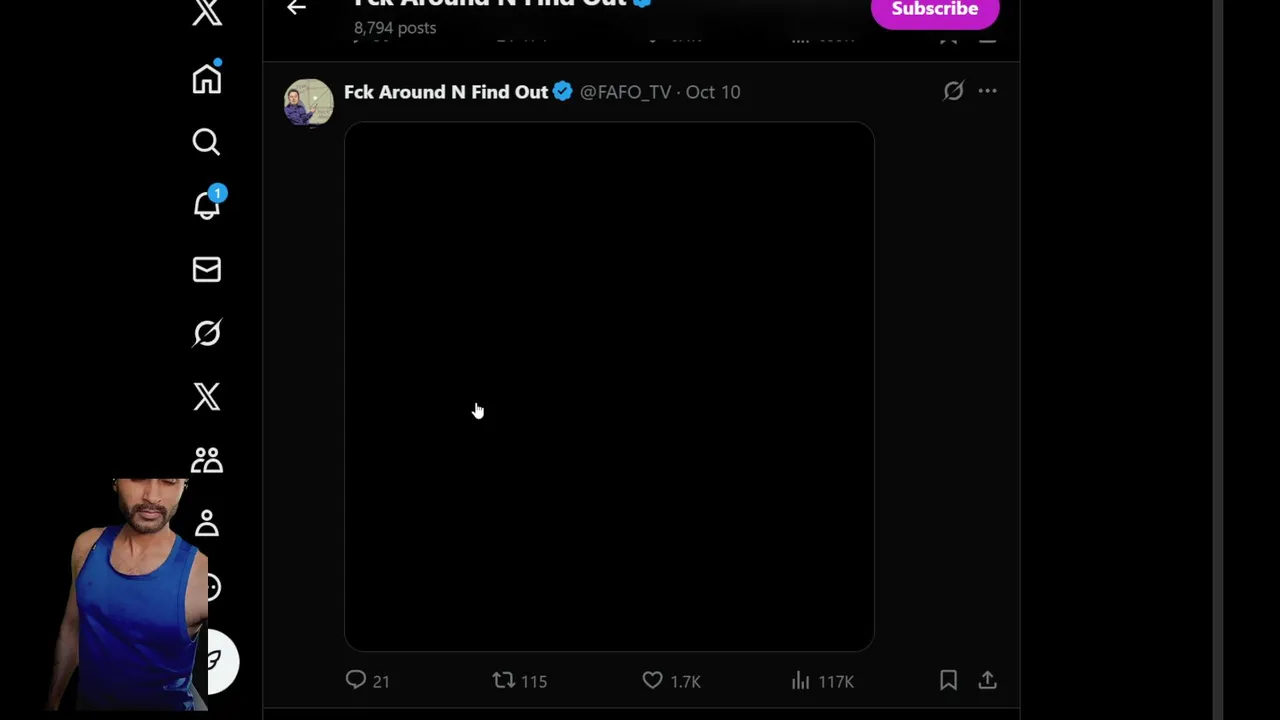
Task: Open the Notifications bell
Action: pos(206,206)
